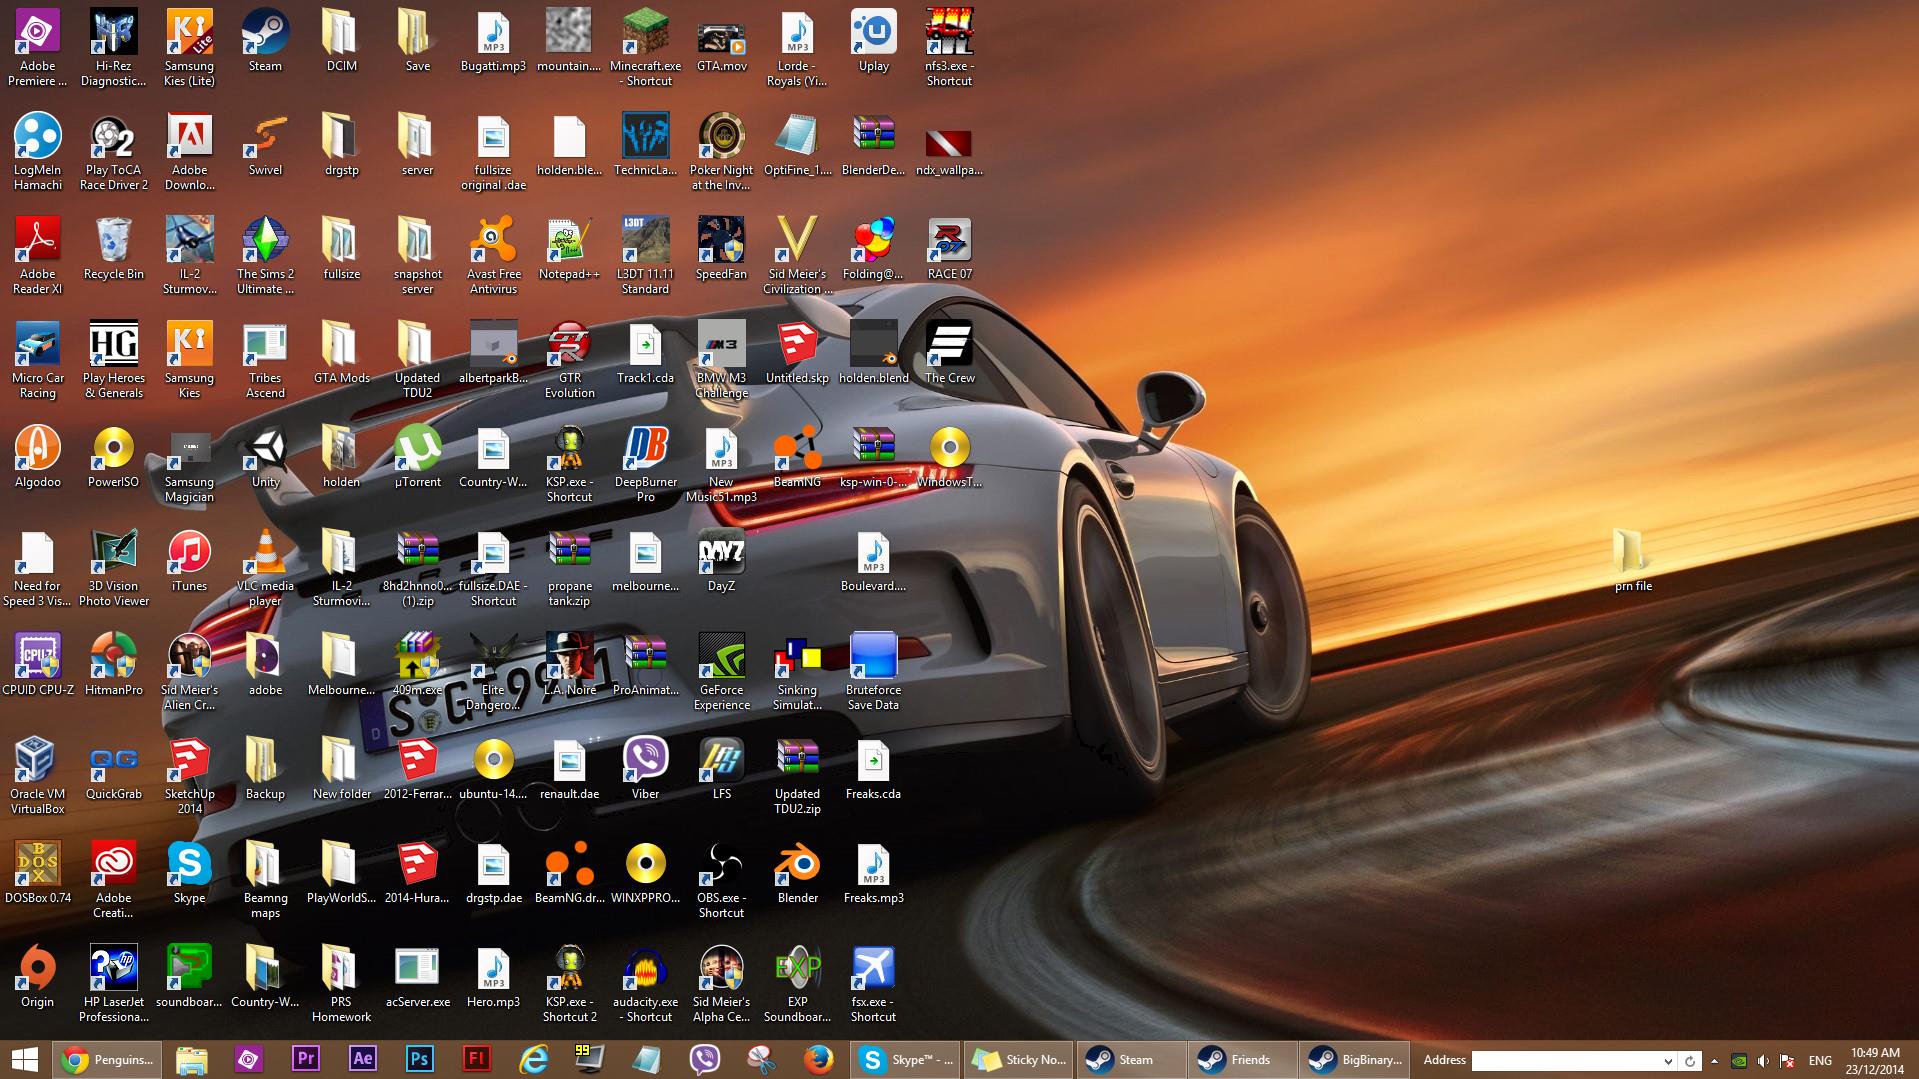This screenshot has height=1079, width=1919.
Task: Click Address toolbar refresh button
Action: tap(1689, 1060)
